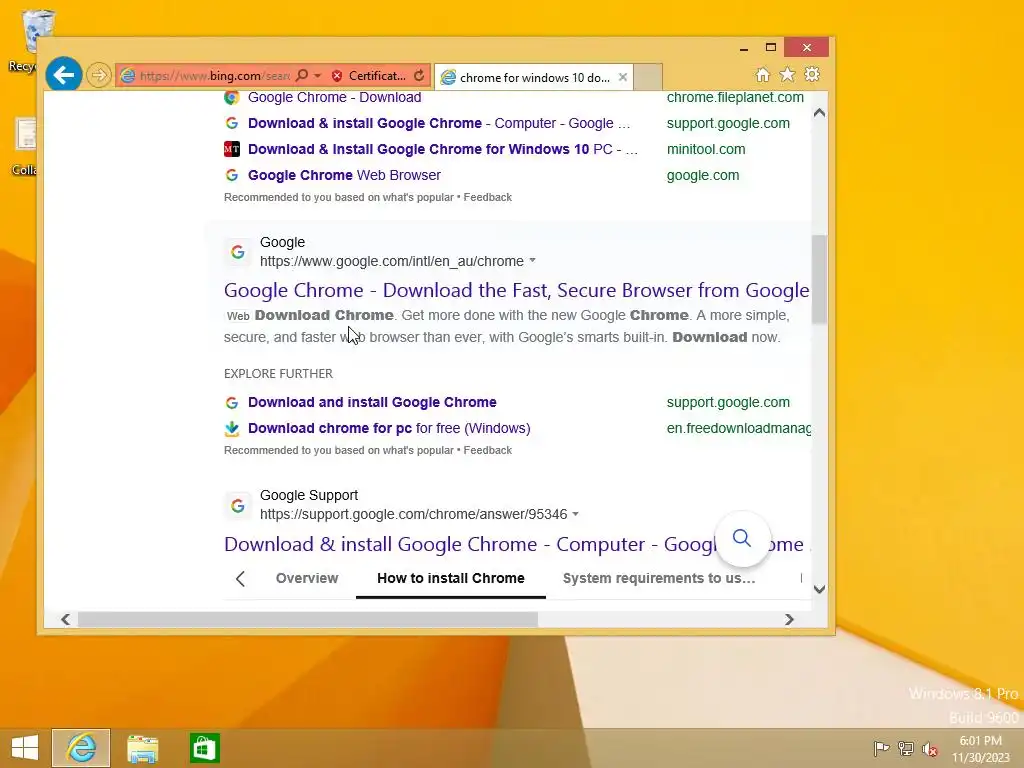Click the previous chevron beside Overview
The height and width of the screenshot is (768, 1024).
(240, 579)
